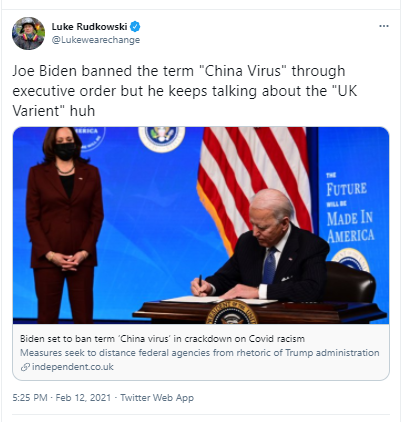This screenshot has width=402, height=422.
Task: Click the seal on the front of the signing desk
Action: pos(232,313)
